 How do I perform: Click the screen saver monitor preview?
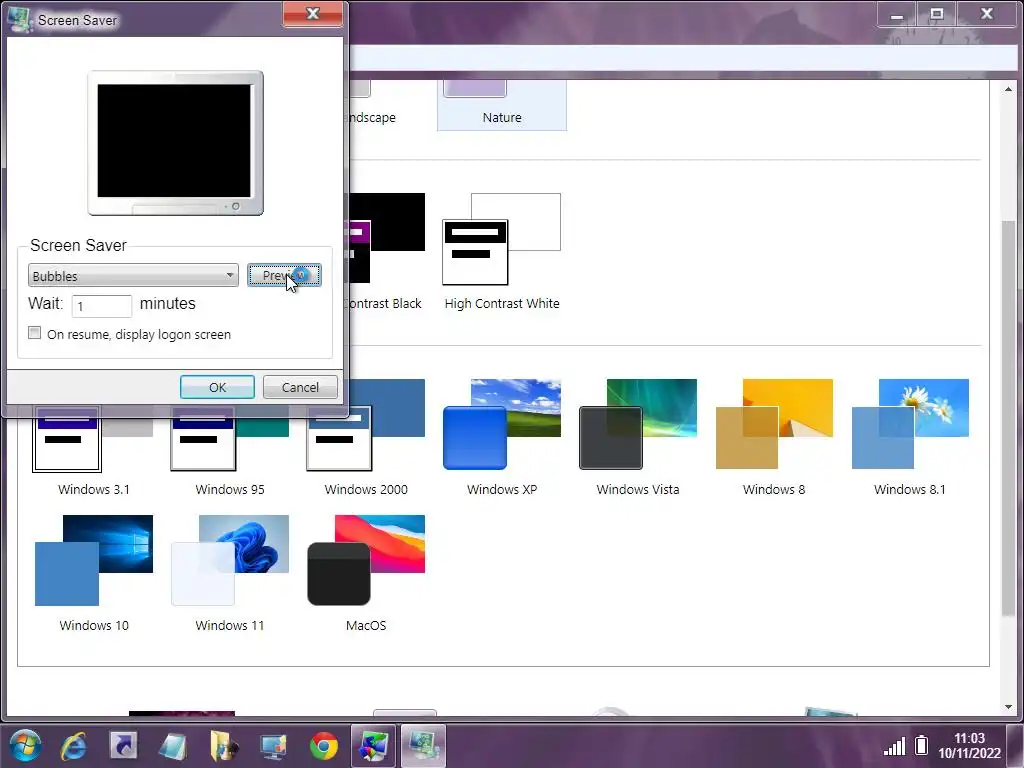click(x=176, y=143)
